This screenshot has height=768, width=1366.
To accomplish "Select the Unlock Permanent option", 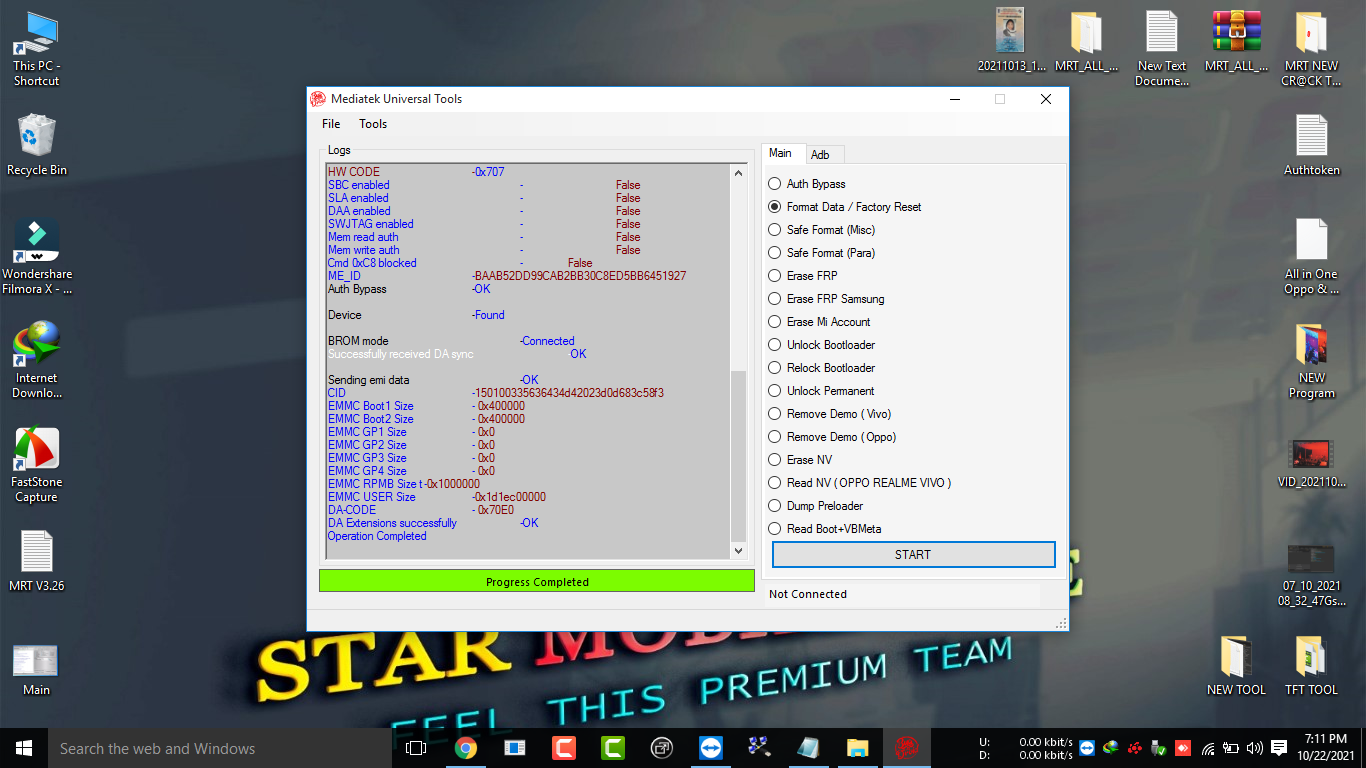I will 821,391.
